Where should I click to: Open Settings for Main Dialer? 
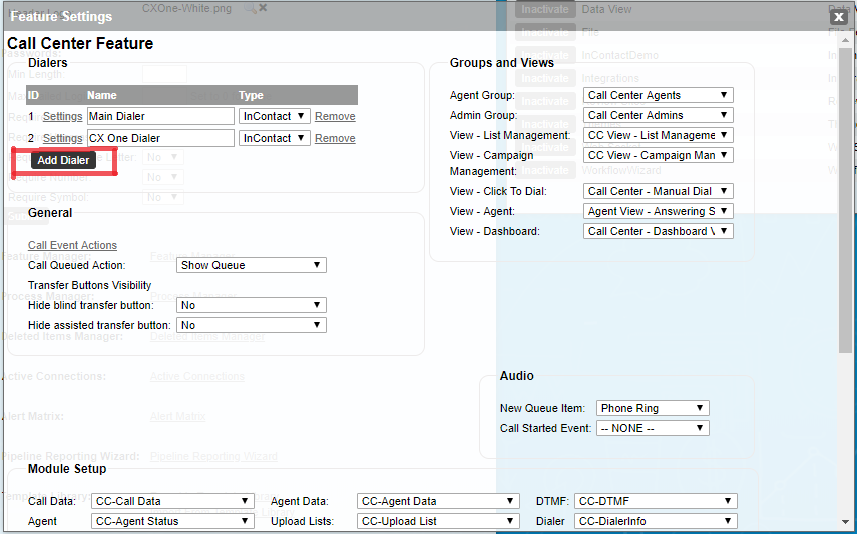click(62, 116)
